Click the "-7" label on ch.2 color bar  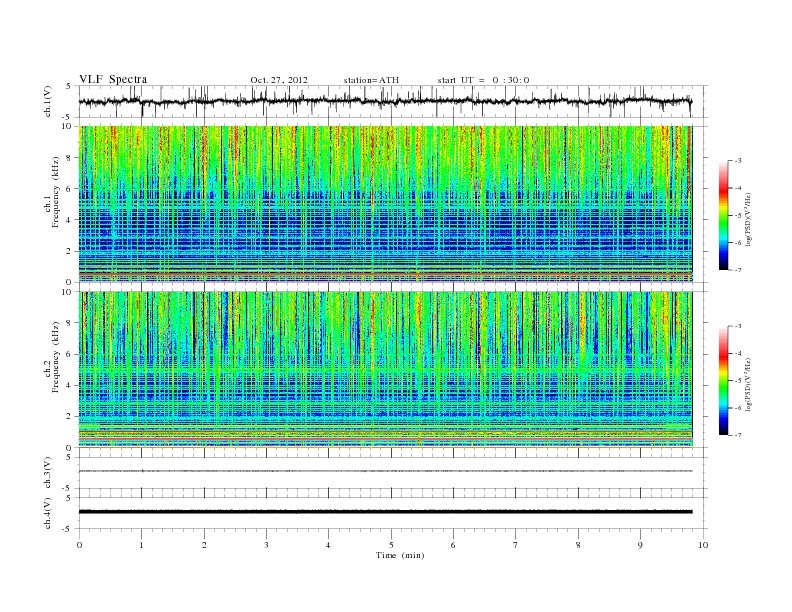[737, 435]
